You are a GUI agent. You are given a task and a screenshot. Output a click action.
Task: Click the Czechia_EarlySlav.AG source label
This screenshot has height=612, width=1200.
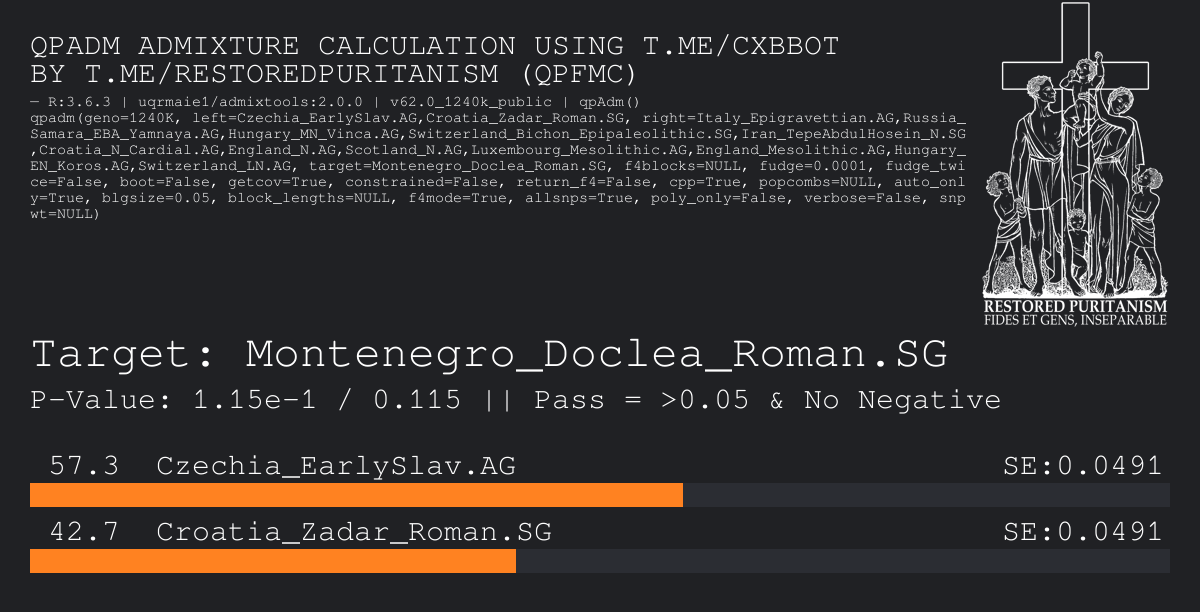(336, 466)
